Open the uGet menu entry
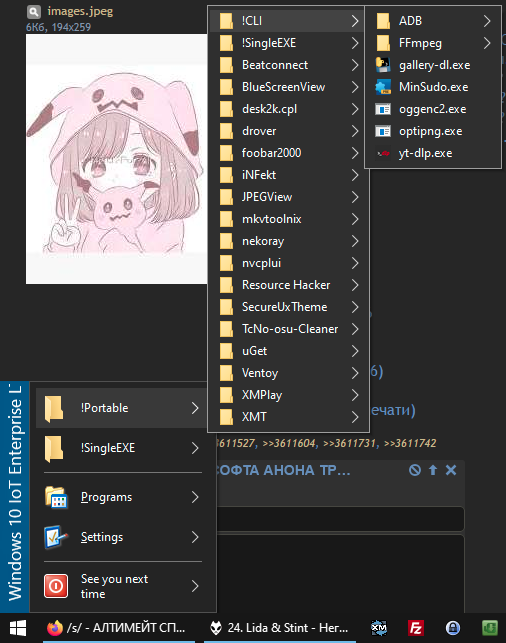 [289, 351]
